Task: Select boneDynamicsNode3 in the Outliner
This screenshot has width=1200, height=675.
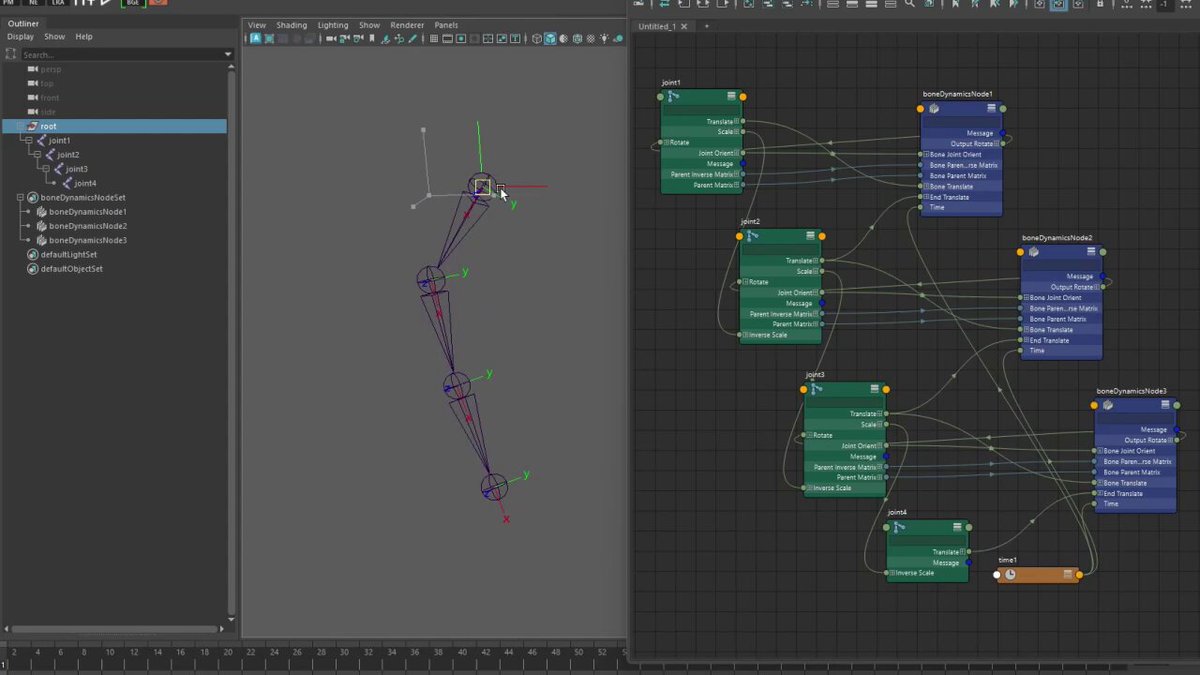Action: [x=88, y=240]
